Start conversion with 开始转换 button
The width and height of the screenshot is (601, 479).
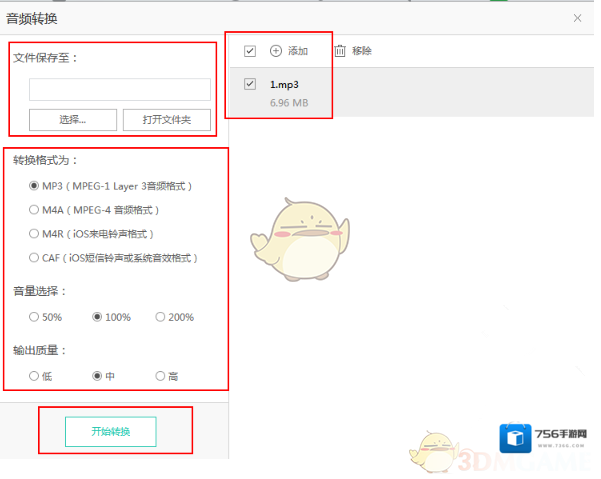(x=110, y=432)
